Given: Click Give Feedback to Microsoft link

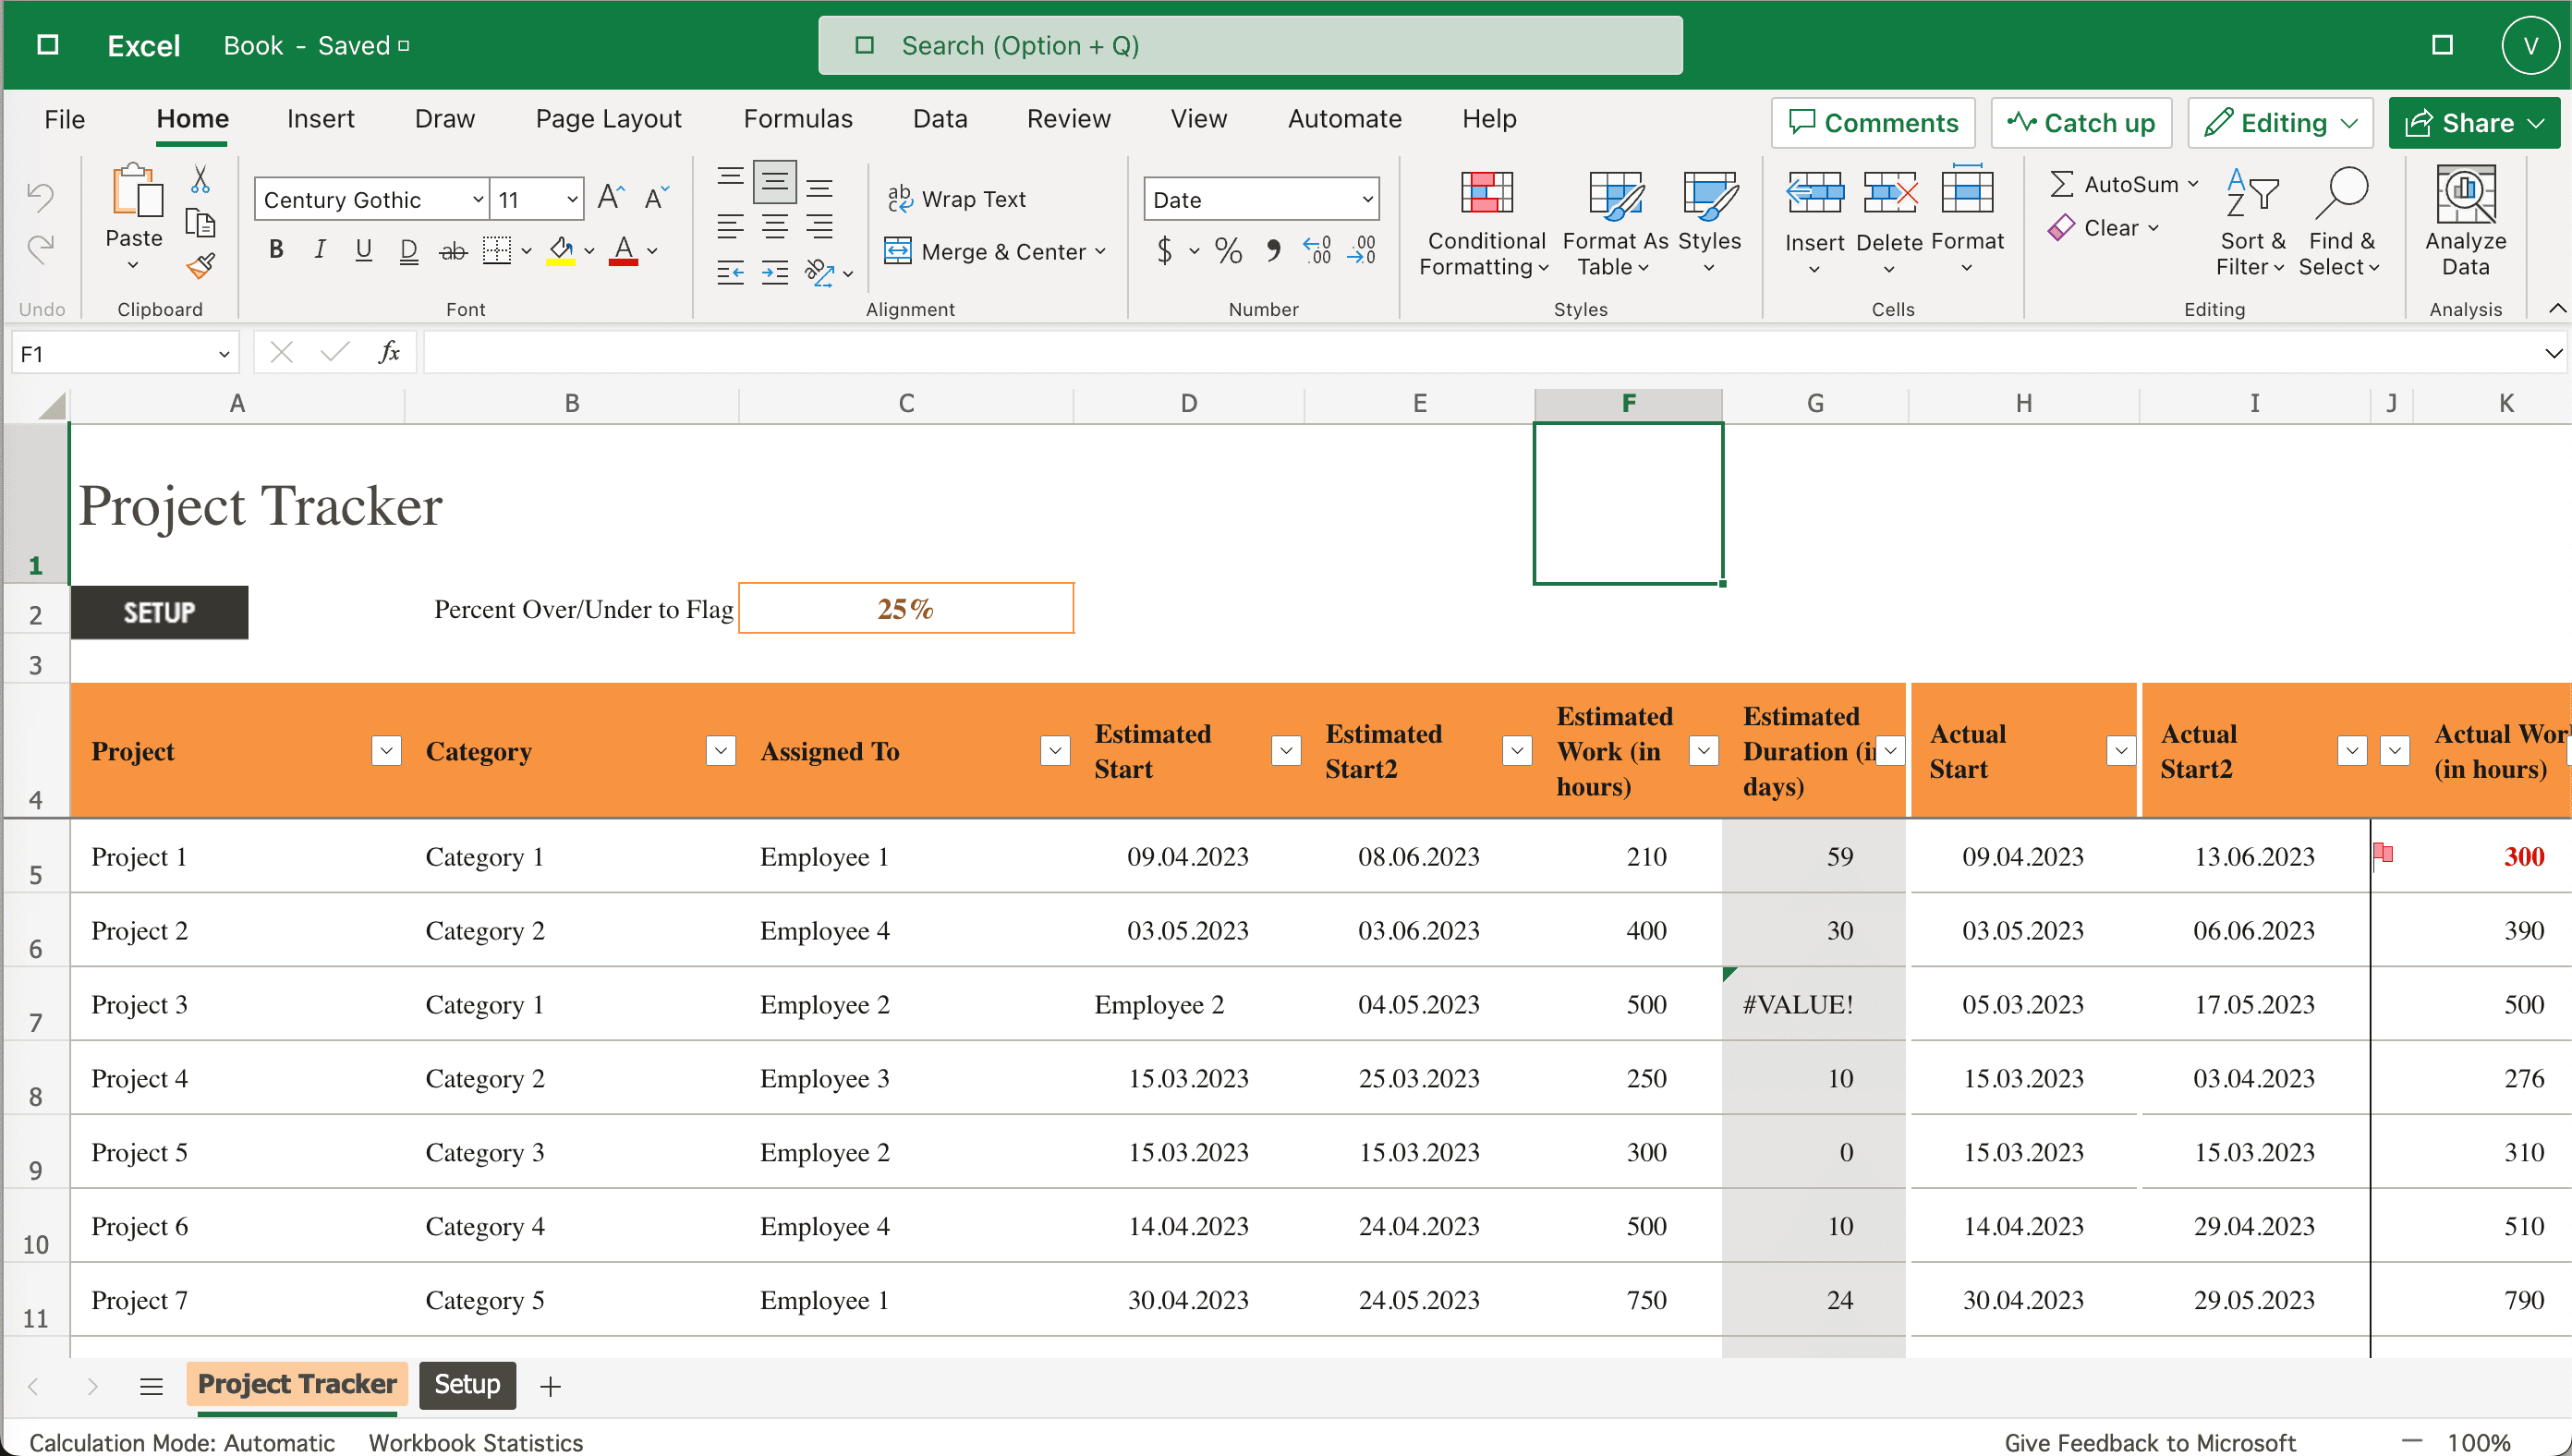Looking at the screenshot, I should pyautogui.click(x=2150, y=1442).
